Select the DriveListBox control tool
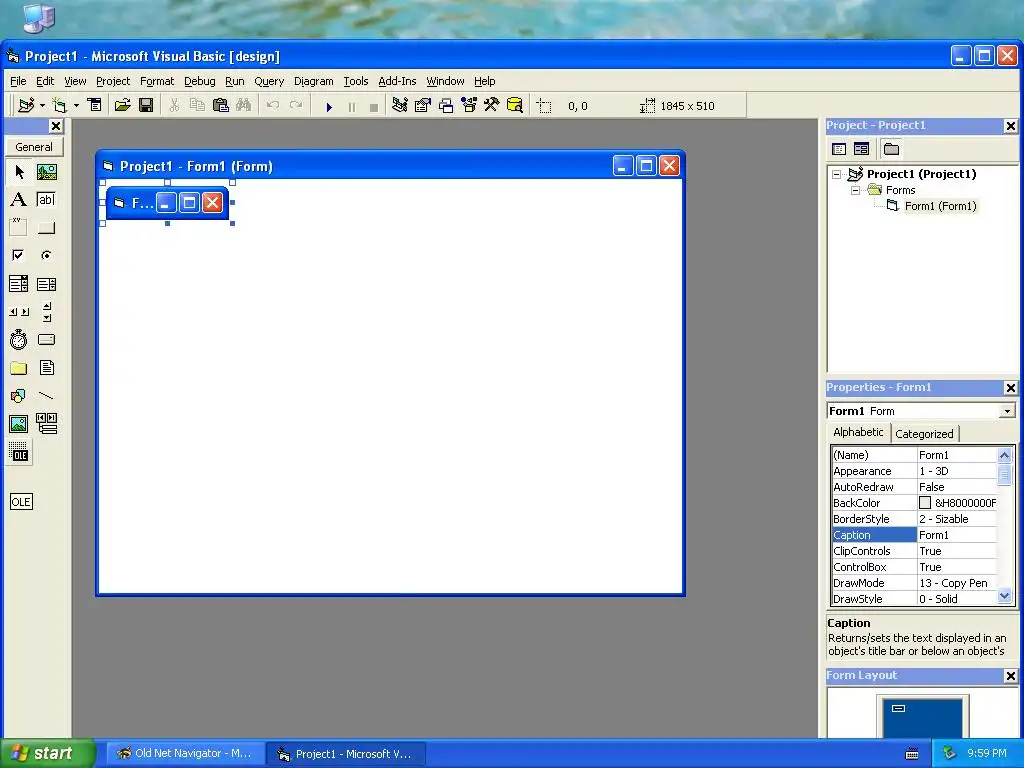 tap(46, 340)
